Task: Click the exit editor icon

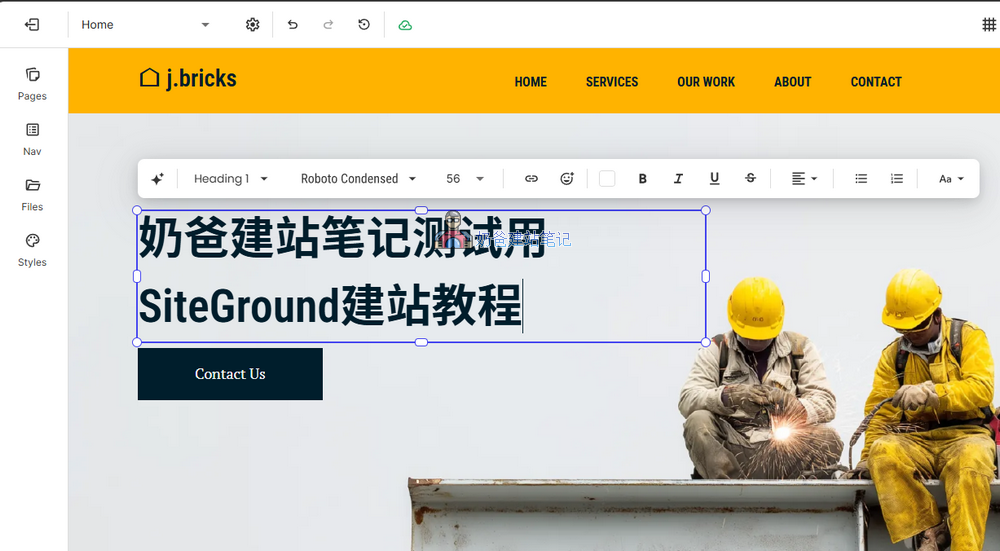Action: [x=32, y=25]
